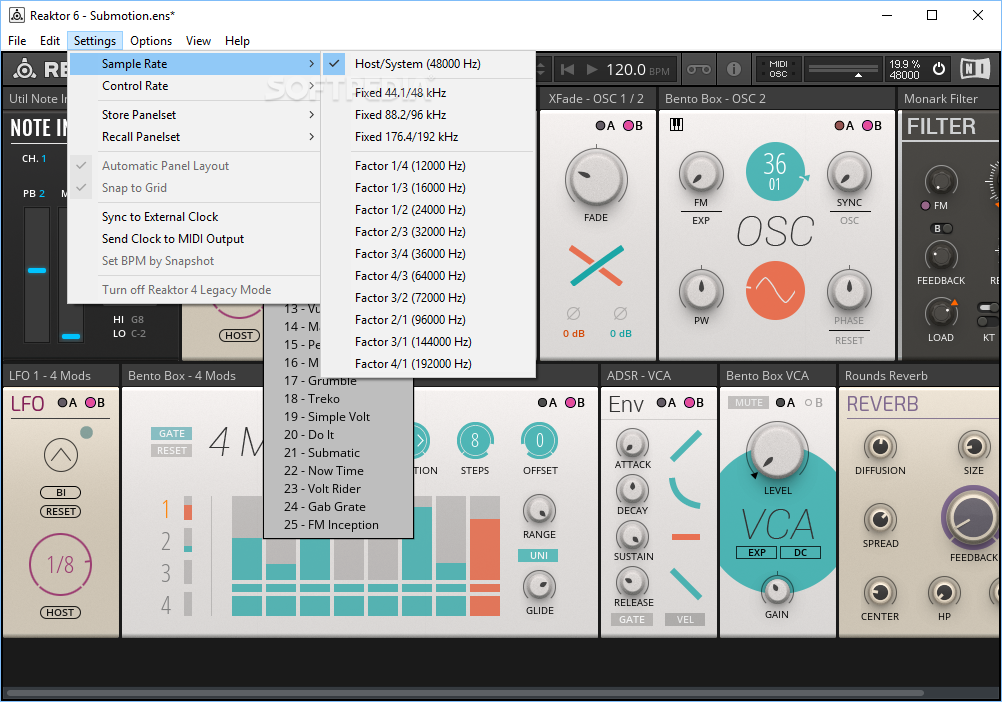Screen dimensions: 1002x702
Task: Click the VEL button in Env
Action: 684,620
